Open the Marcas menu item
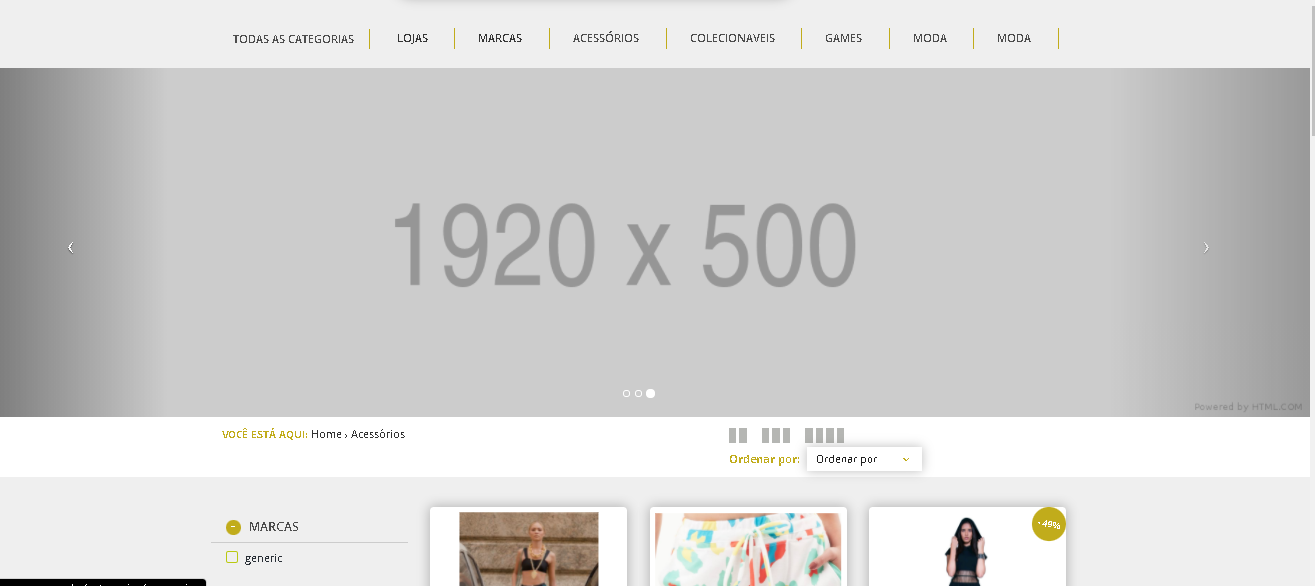This screenshot has width=1315, height=586. (500, 38)
